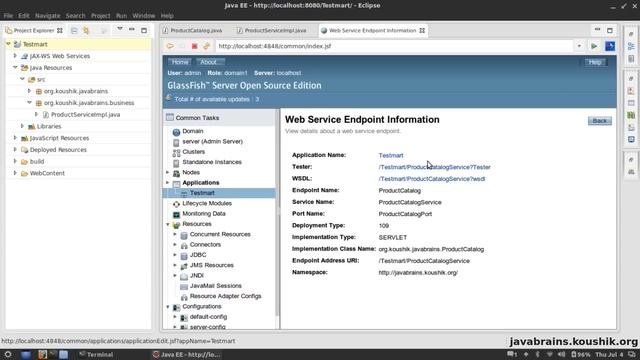The width and height of the screenshot is (640, 360).
Task: Refresh the internal browser page
Action: (207, 46)
